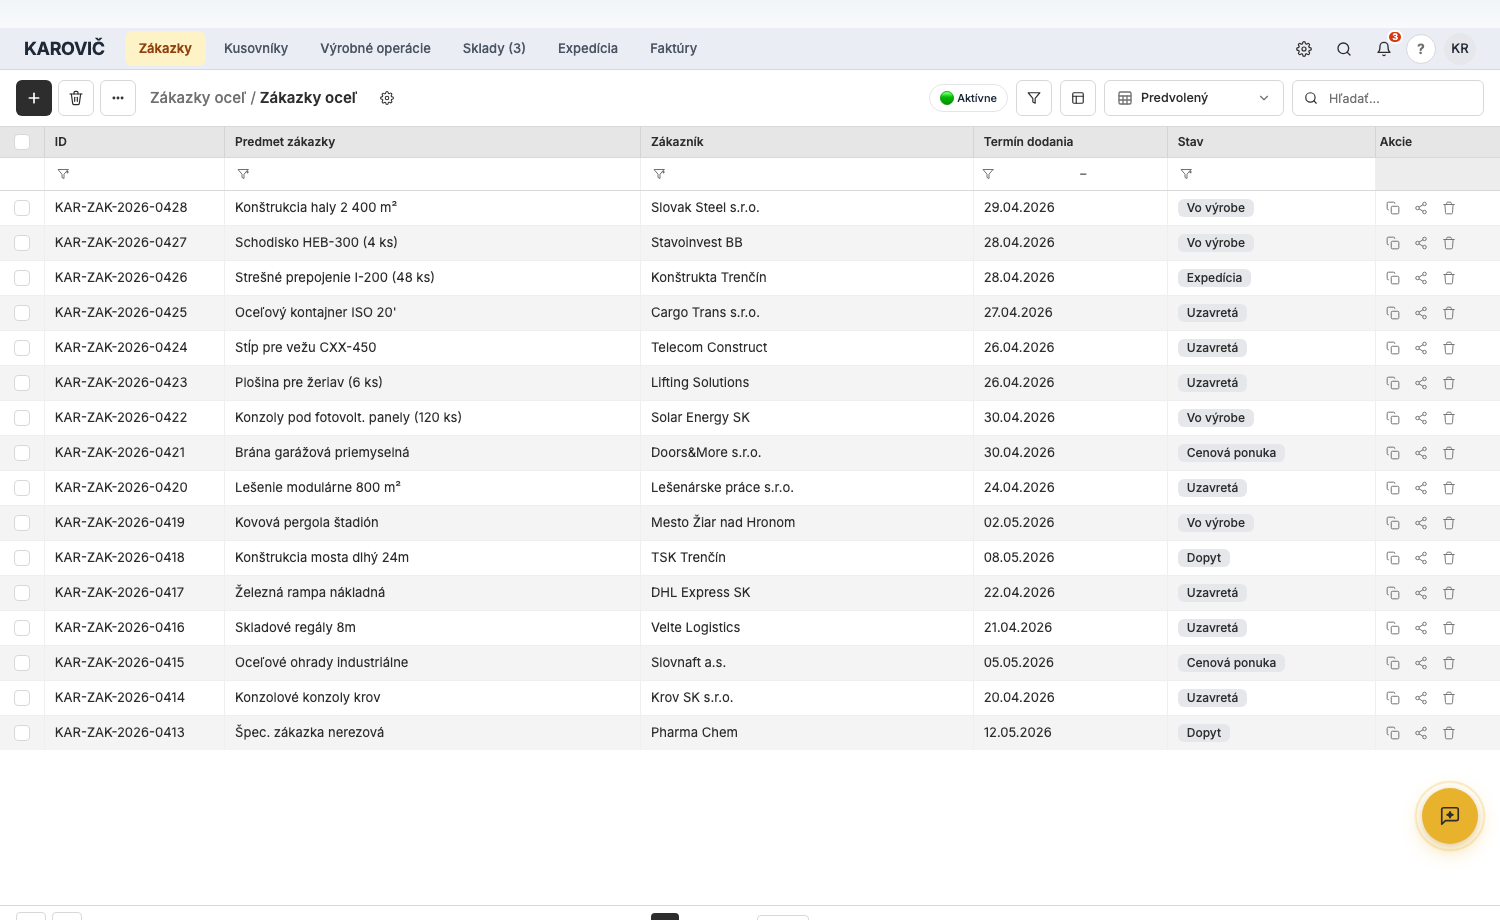Click Zákazky oceľ parent breadcrumb
Viewport: 1500px width, 920px height.
(x=197, y=98)
